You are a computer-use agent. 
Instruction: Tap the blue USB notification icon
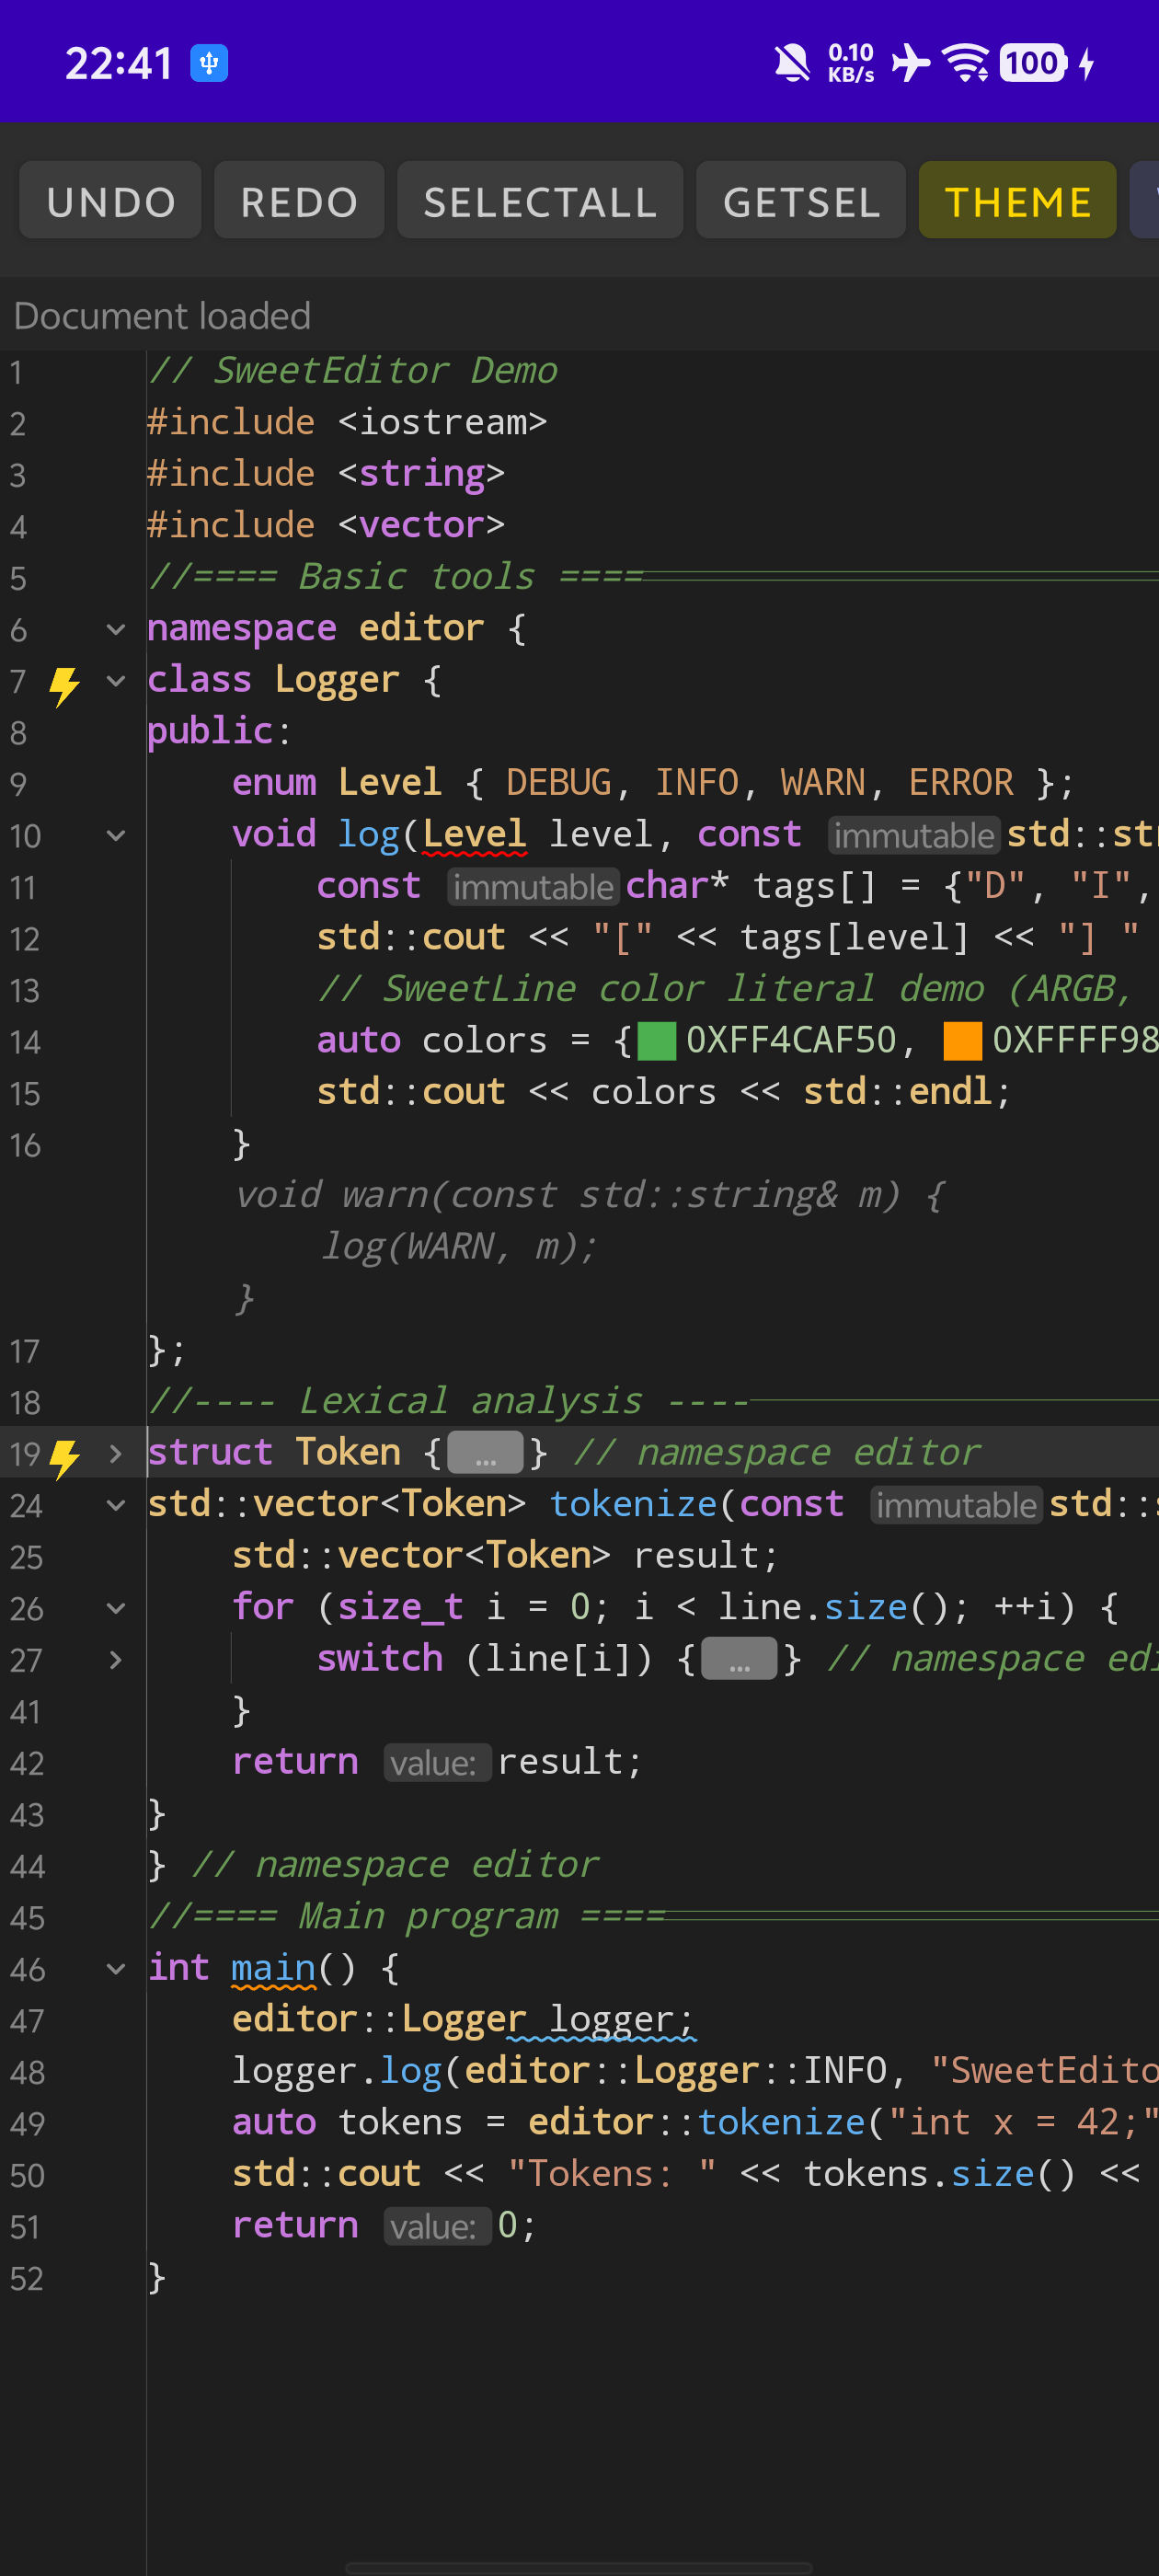209,63
